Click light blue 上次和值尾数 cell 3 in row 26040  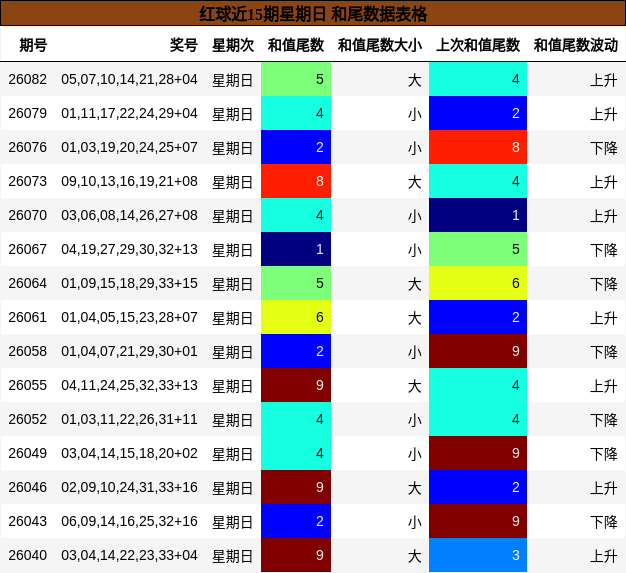click(x=478, y=555)
